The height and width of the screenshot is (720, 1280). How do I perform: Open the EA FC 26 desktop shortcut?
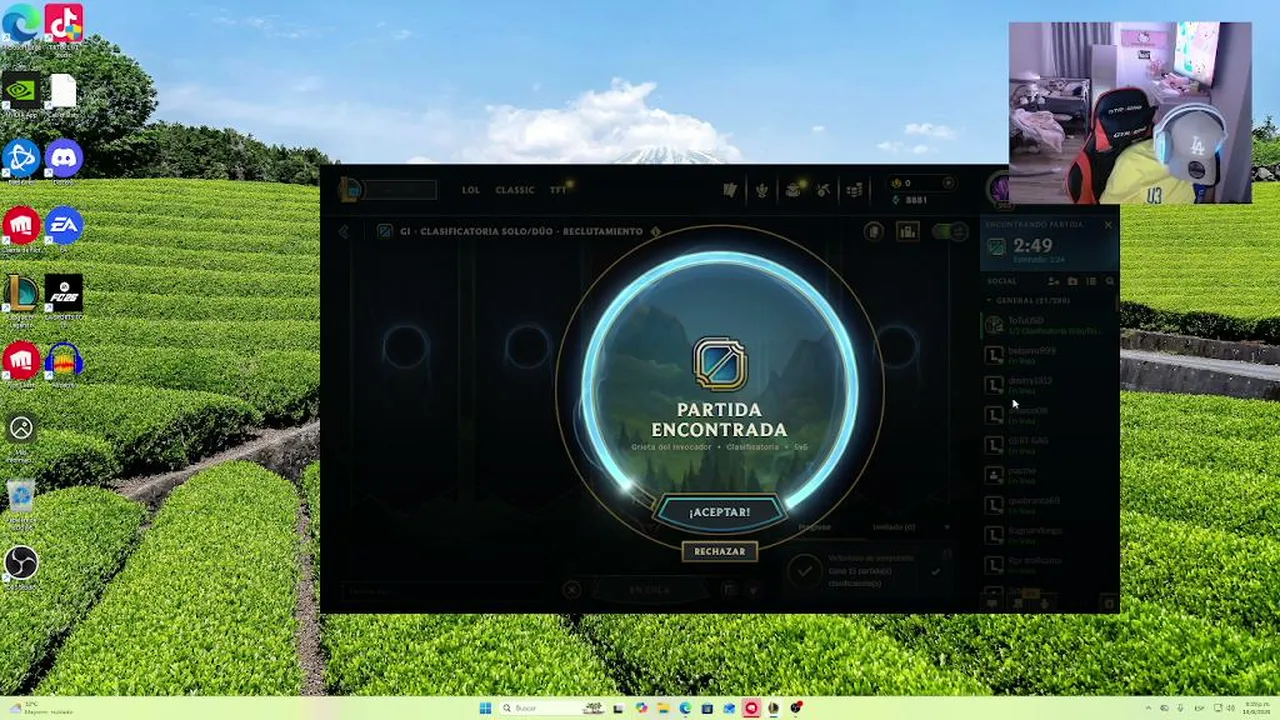[64, 294]
